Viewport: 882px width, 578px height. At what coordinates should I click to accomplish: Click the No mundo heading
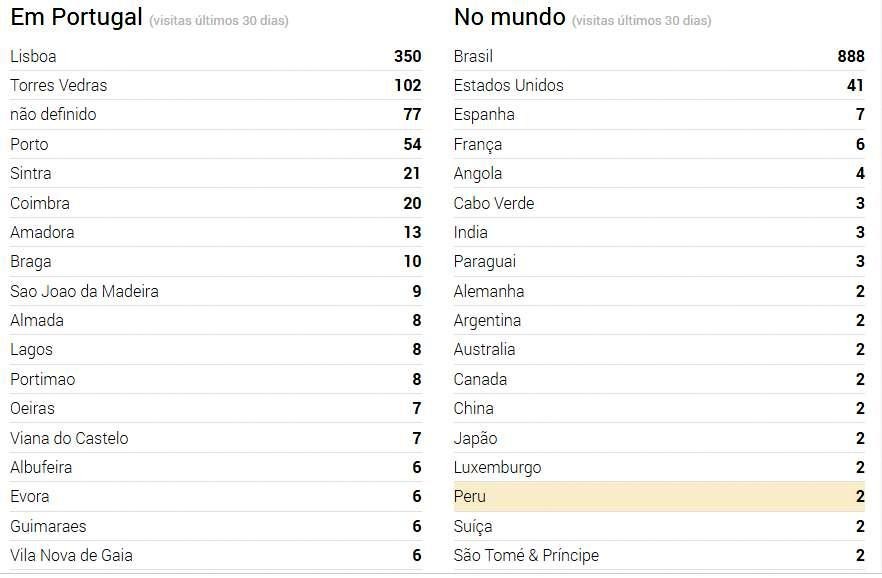(509, 18)
